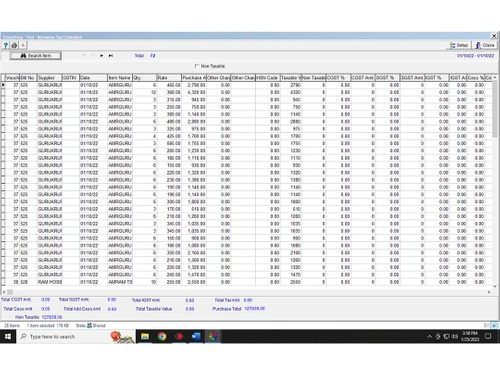Click the Vouch column header
Screen dimensions: 500x375
pos(13,78)
